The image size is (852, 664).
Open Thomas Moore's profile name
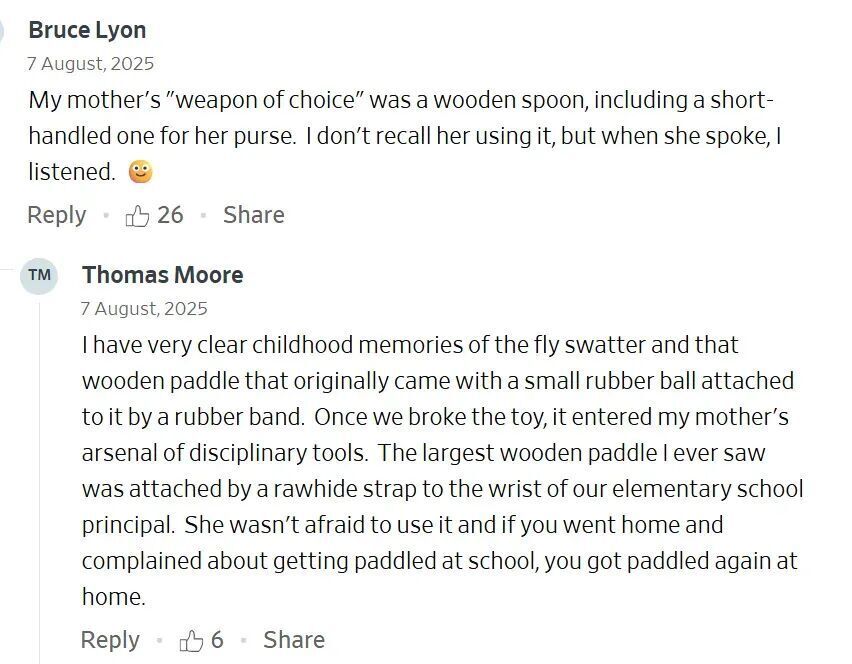162,275
